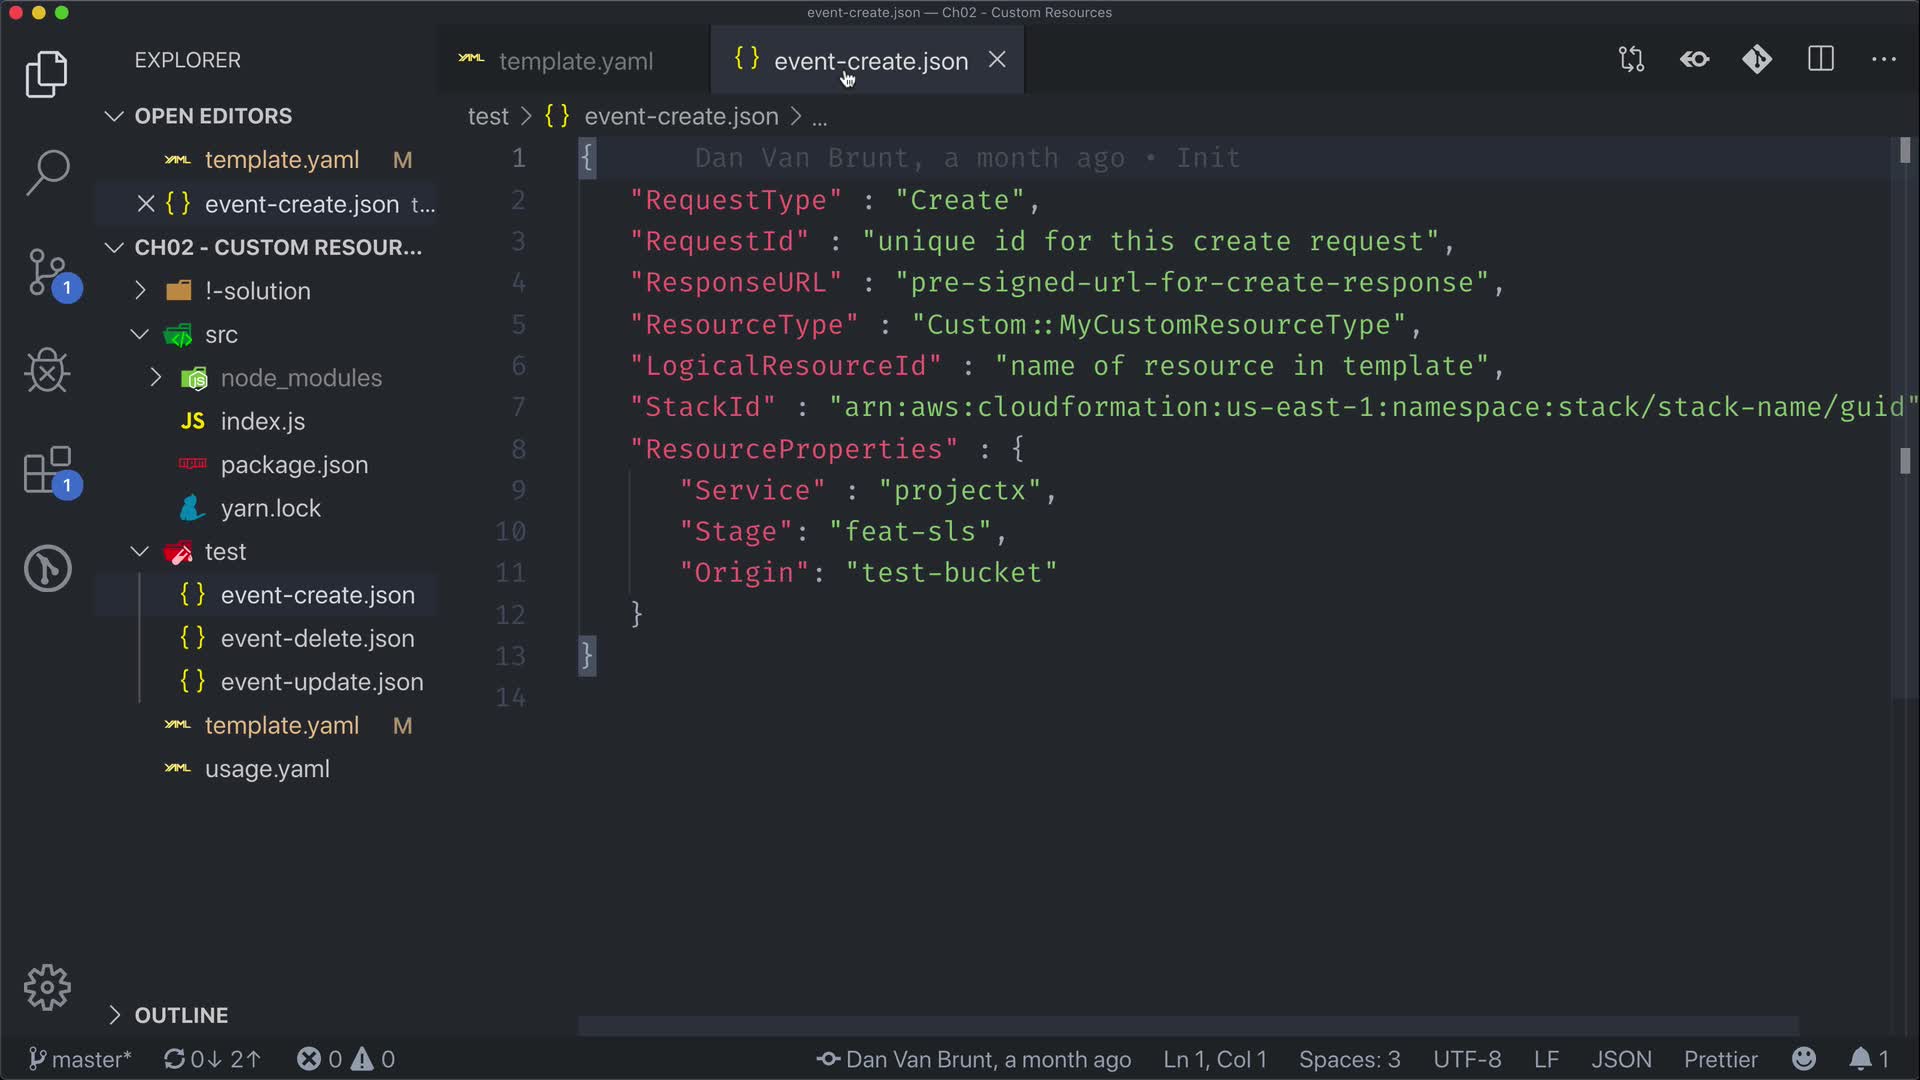Image resolution: width=1920 pixels, height=1080 pixels.
Task: Open the Source Control view
Action: click(x=47, y=272)
